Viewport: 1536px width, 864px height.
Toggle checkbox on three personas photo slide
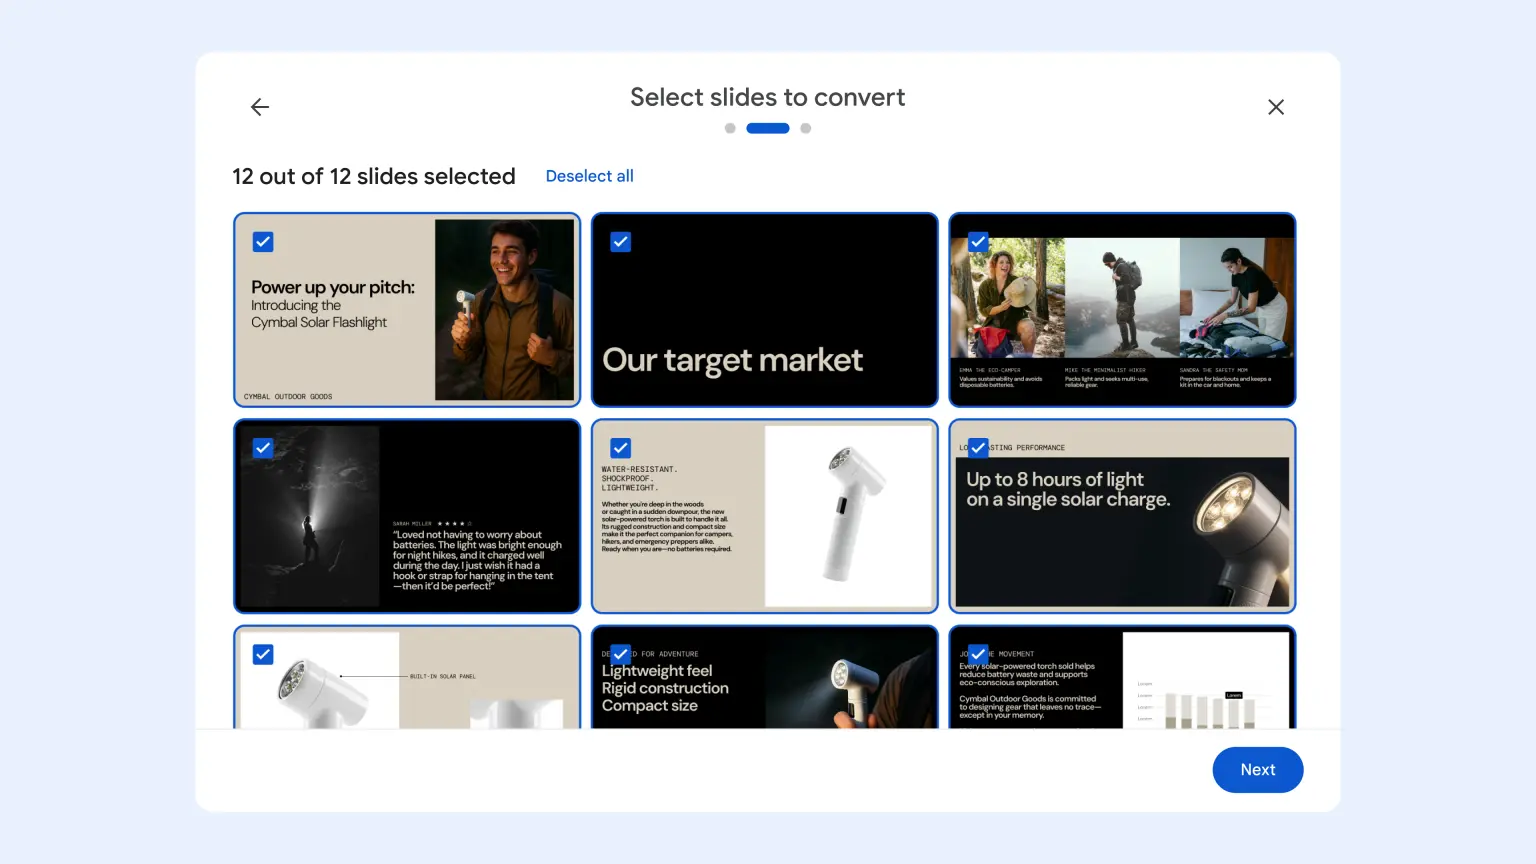(978, 242)
